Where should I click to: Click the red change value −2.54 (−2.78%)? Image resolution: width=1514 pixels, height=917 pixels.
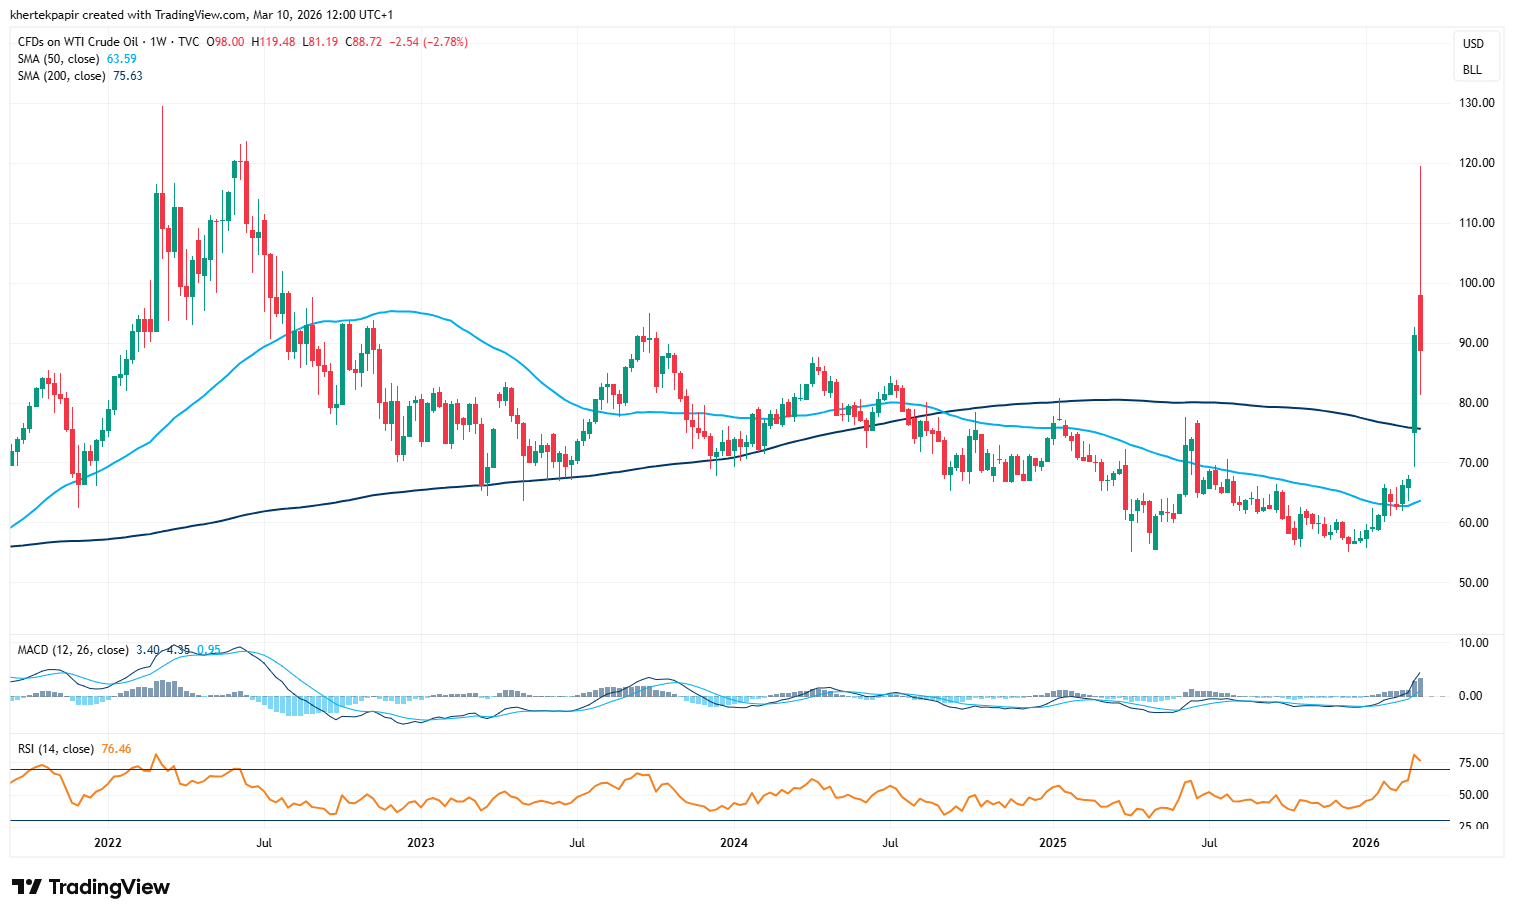[430, 42]
